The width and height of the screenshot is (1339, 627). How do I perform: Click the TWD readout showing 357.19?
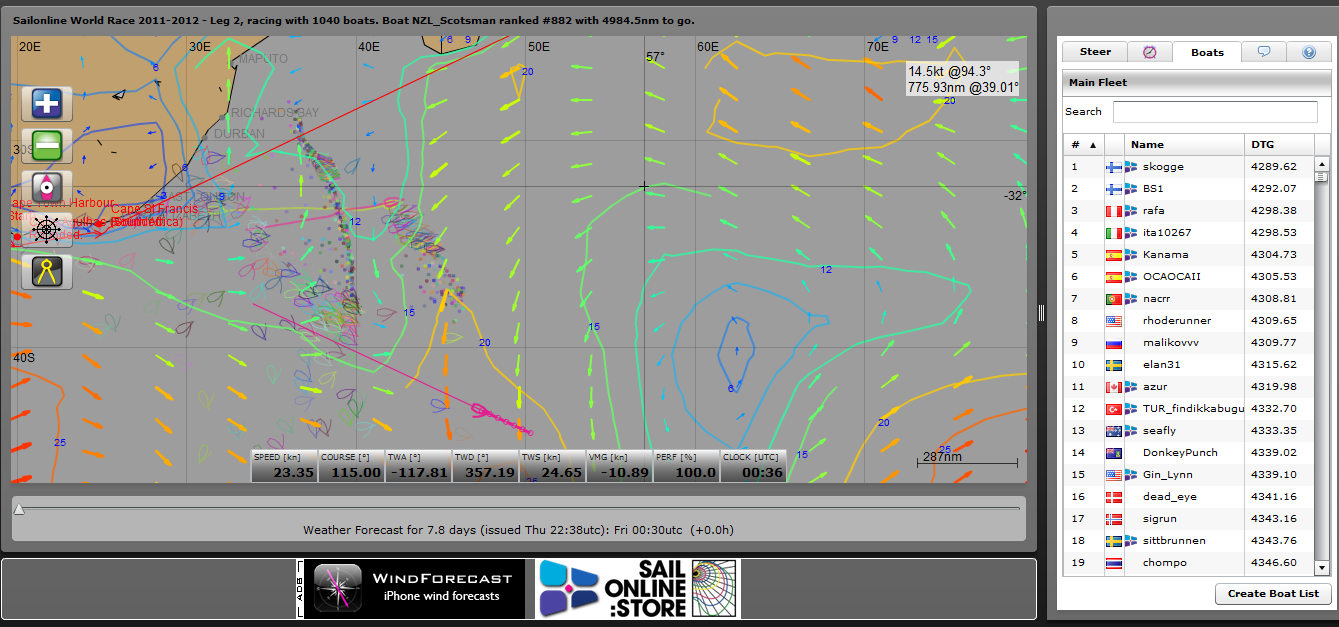pos(485,466)
